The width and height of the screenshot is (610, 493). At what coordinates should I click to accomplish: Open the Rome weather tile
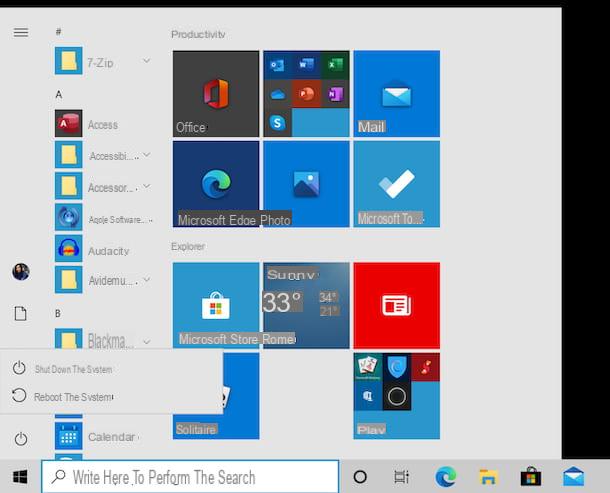click(x=306, y=305)
